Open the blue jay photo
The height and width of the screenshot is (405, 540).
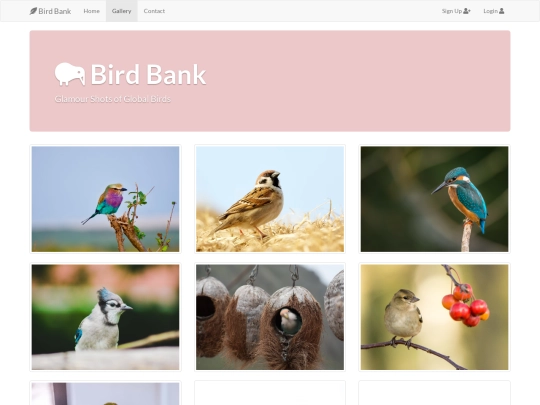[x=105, y=317]
